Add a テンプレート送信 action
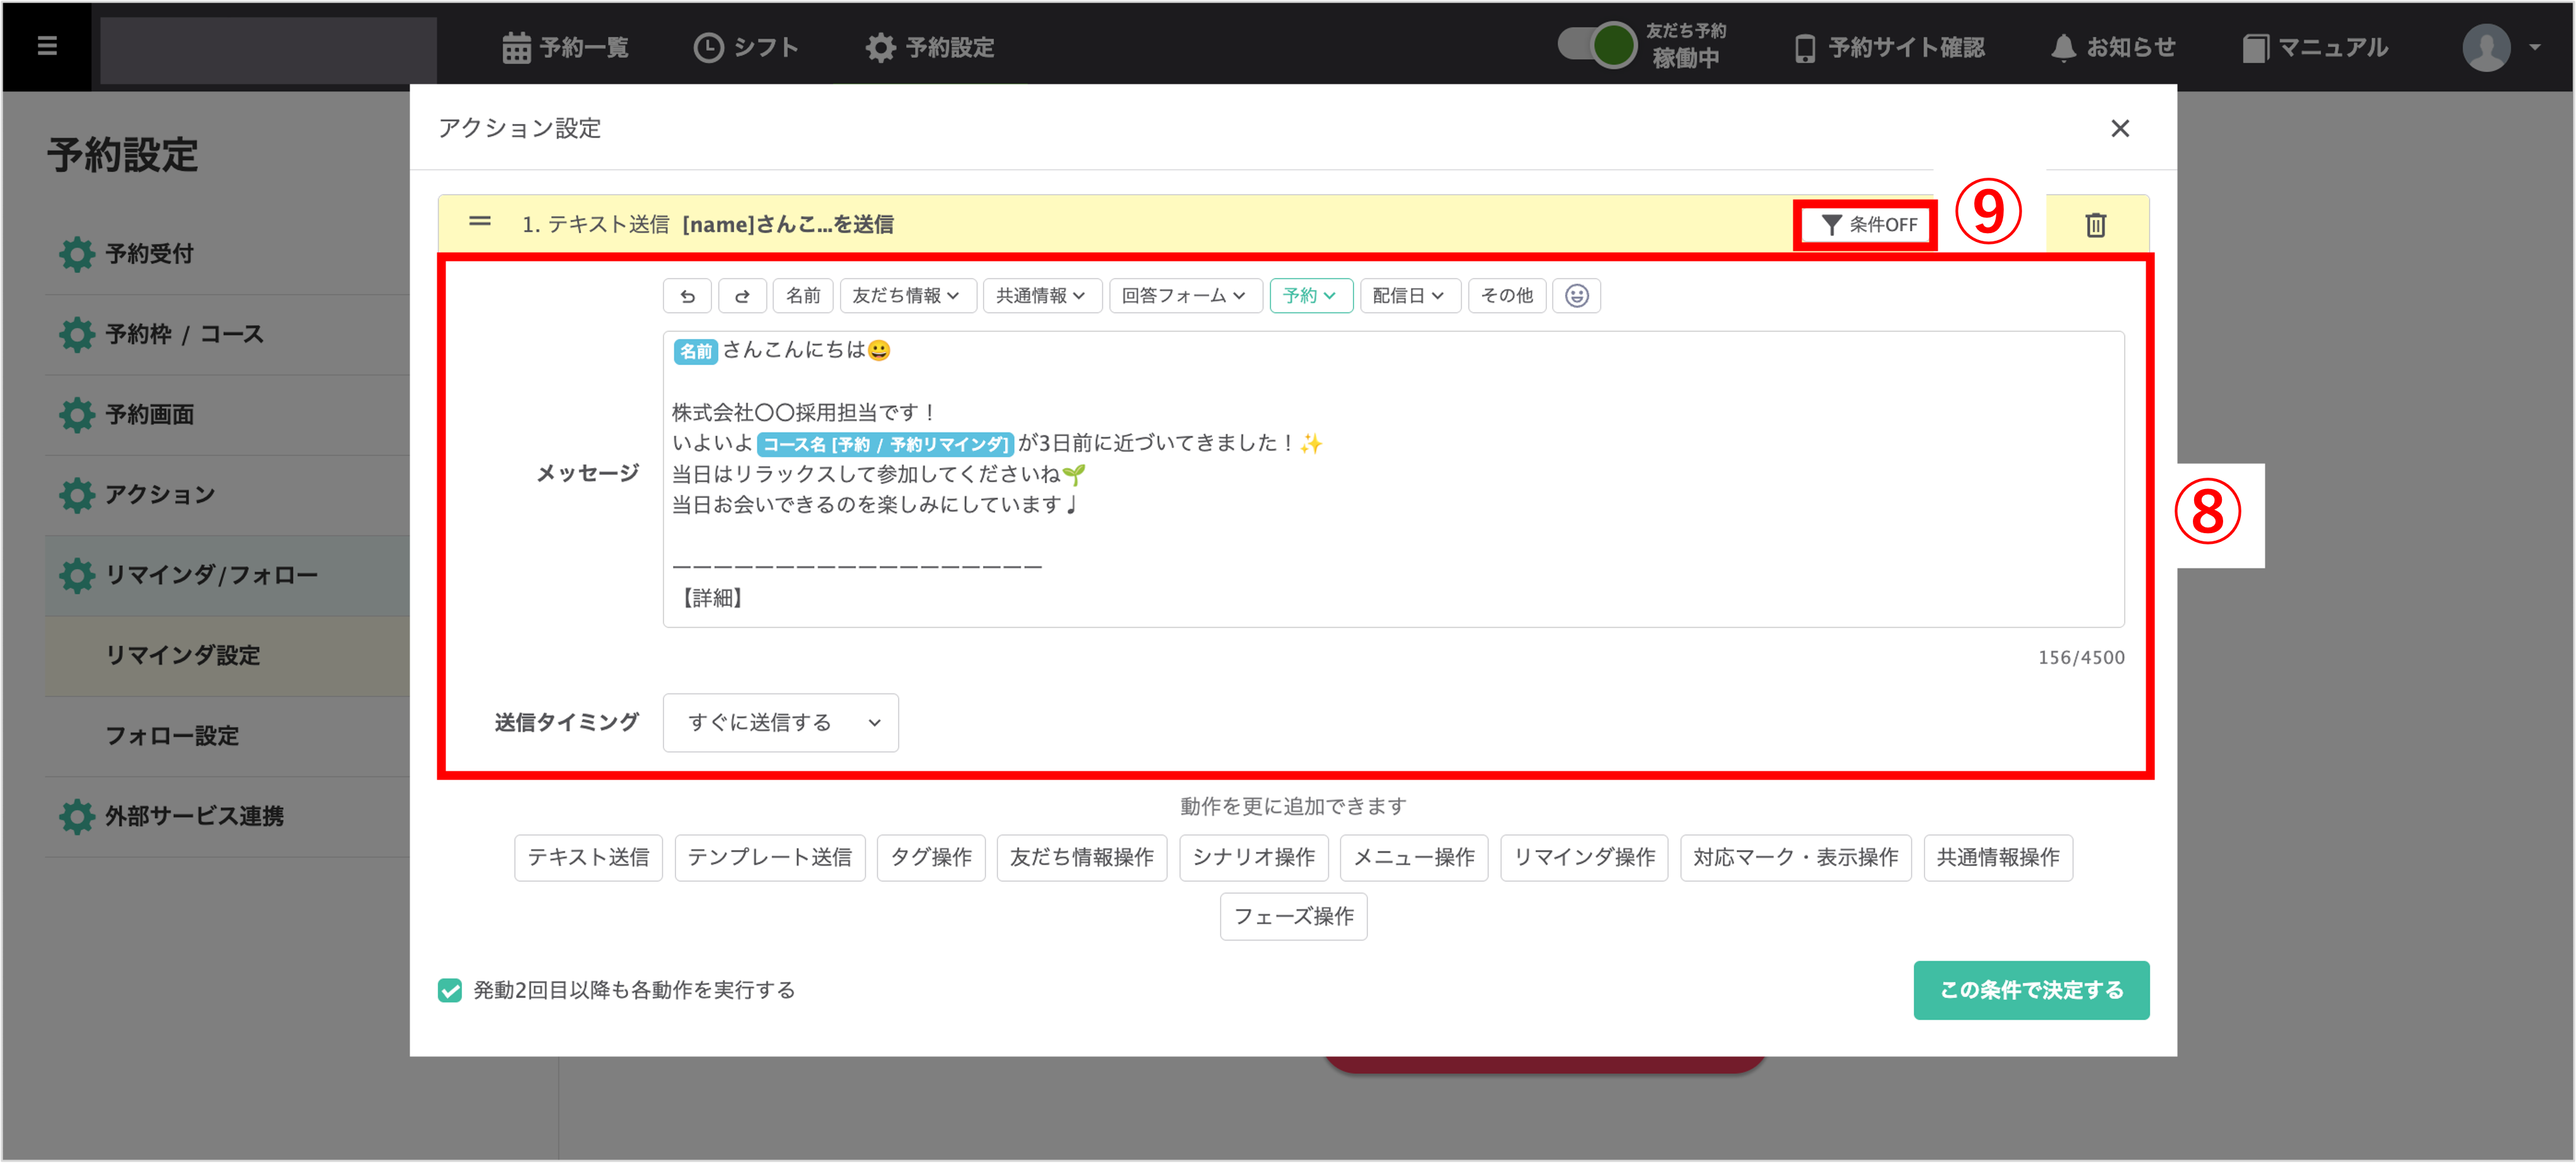This screenshot has height=1164, width=2576. (x=769, y=858)
